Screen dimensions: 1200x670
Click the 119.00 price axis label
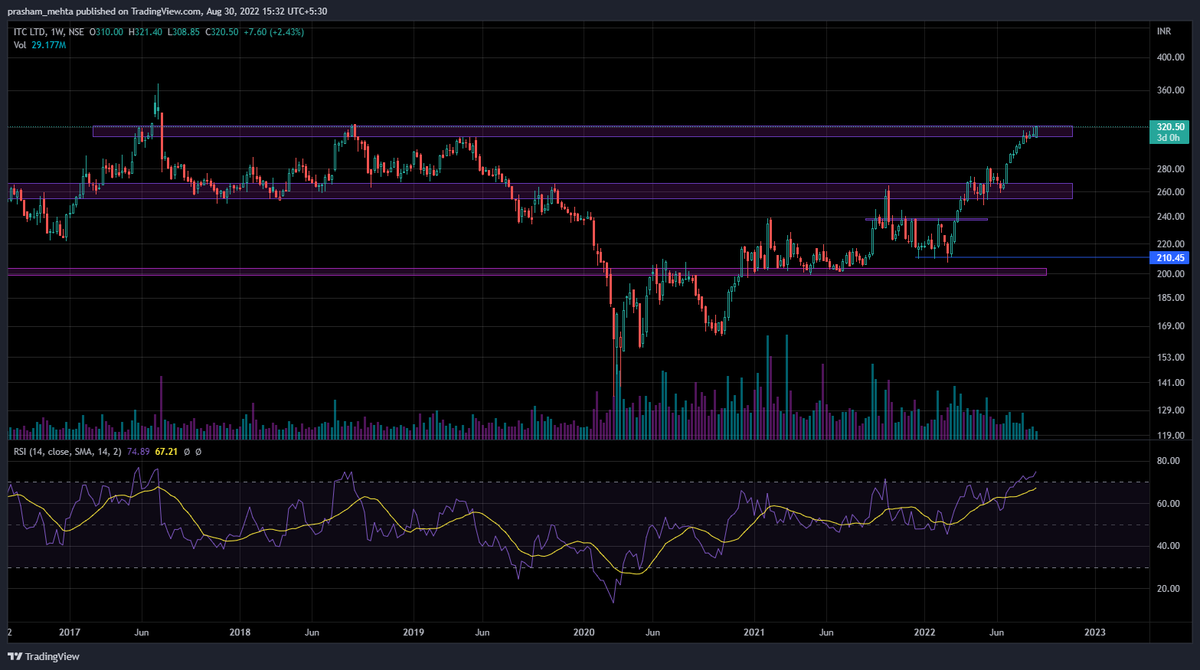click(x=1170, y=436)
